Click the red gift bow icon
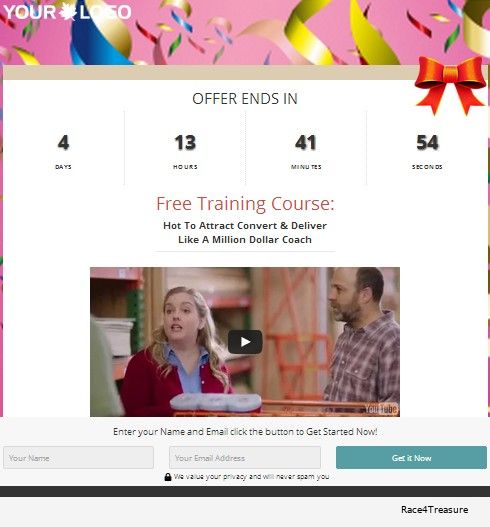This screenshot has width=490, height=527. 450,85
